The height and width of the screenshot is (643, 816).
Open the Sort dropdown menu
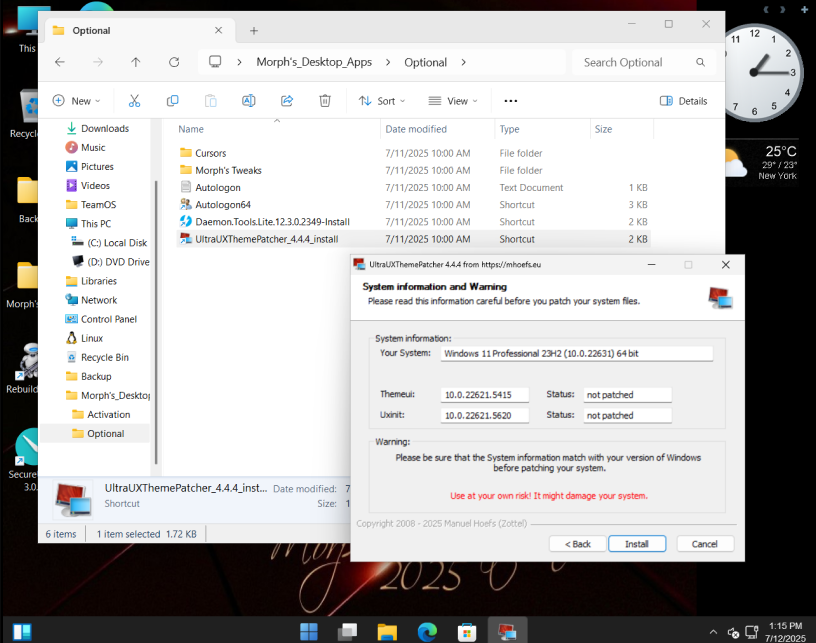pyautogui.click(x=382, y=101)
